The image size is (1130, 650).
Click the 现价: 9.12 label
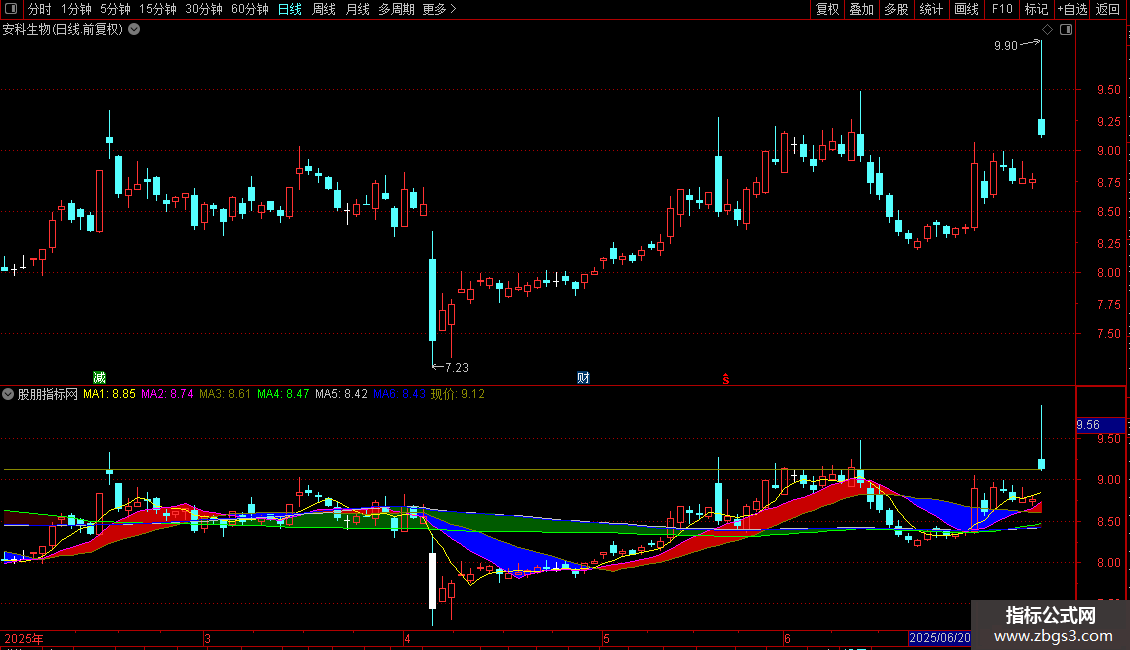(458, 394)
